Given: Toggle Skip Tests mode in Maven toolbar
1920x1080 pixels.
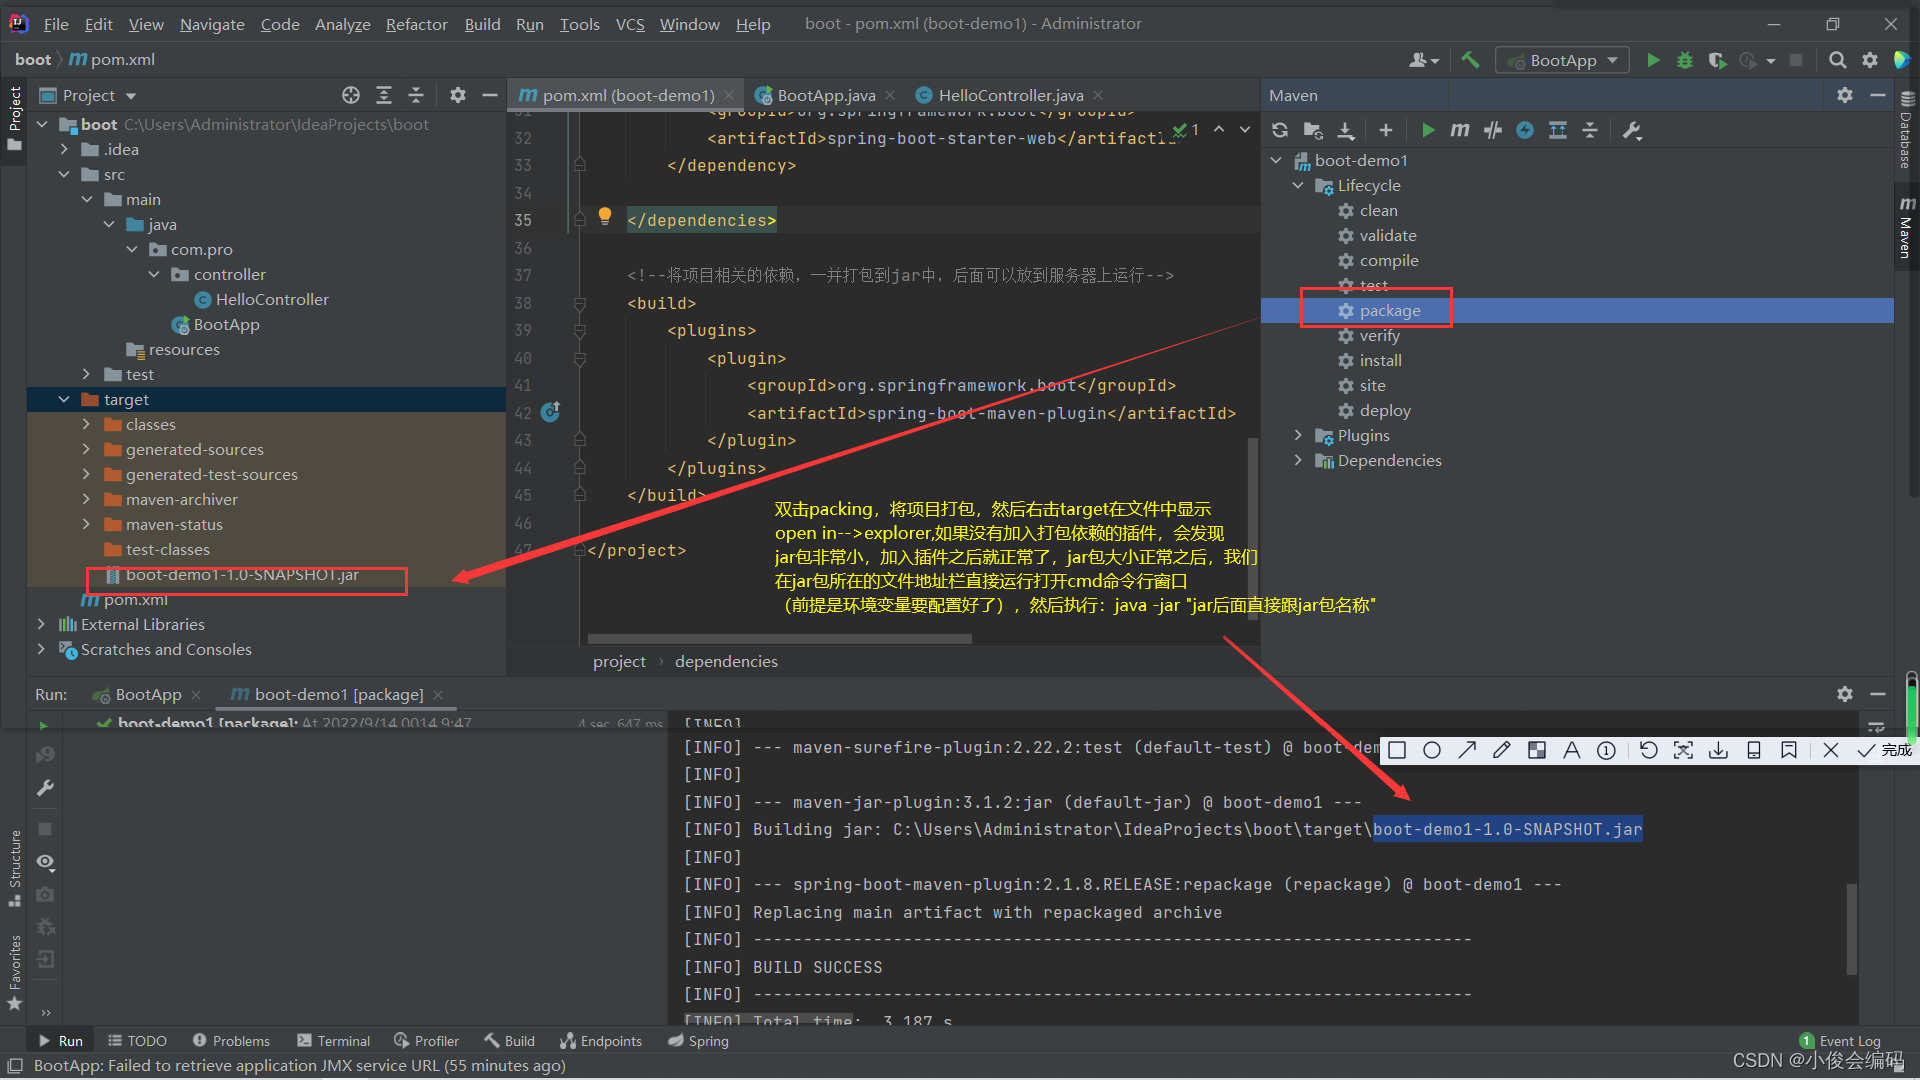Looking at the screenshot, I should [x=1492, y=130].
